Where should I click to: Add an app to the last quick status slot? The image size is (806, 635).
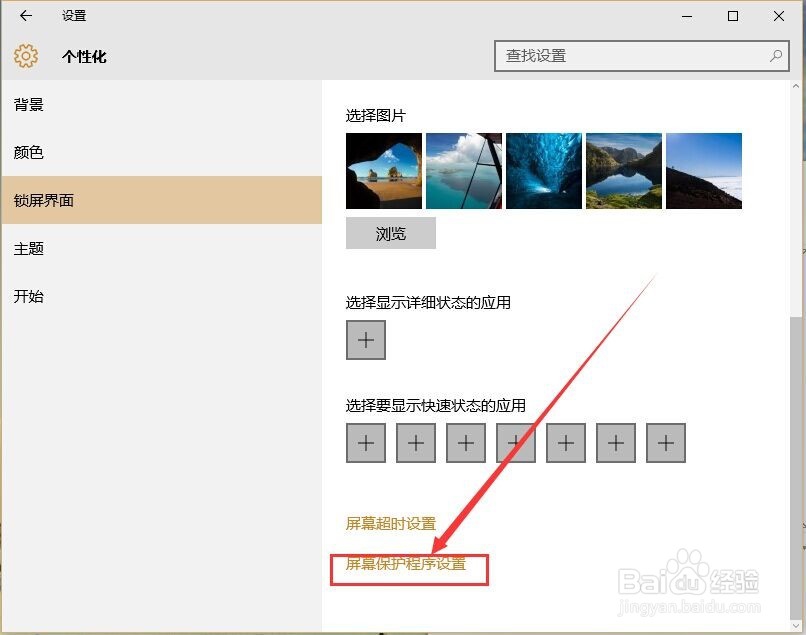coord(665,442)
